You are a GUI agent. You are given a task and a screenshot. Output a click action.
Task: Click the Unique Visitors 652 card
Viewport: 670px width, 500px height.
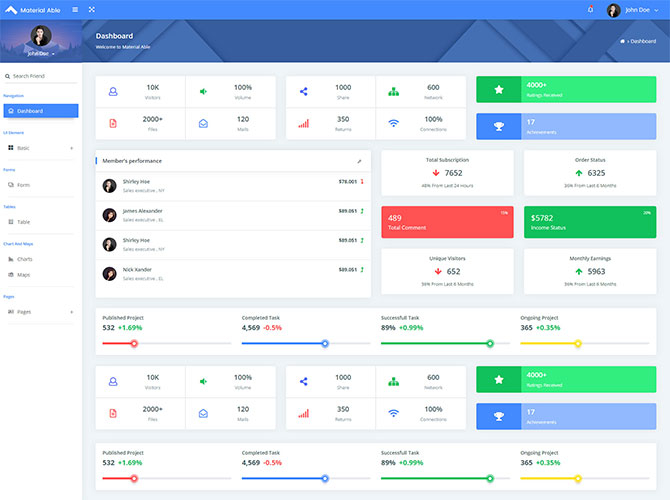[447, 271]
